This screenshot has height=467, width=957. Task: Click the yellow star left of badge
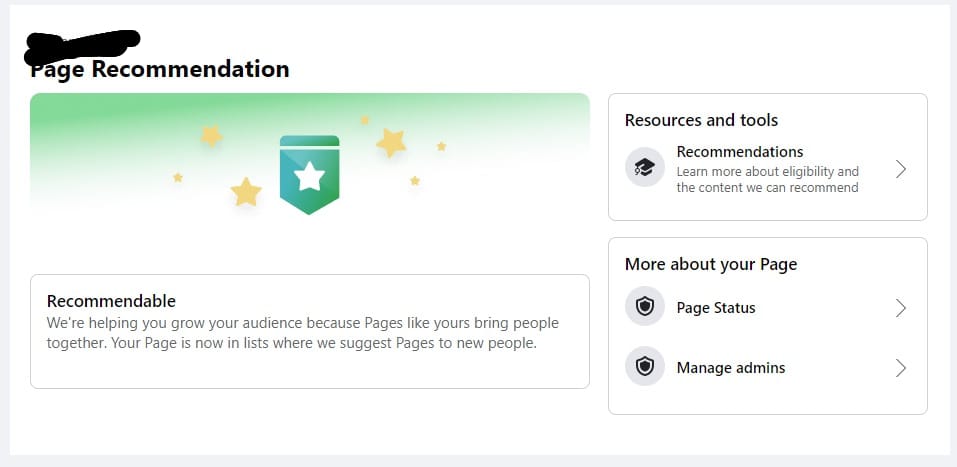[x=211, y=136]
